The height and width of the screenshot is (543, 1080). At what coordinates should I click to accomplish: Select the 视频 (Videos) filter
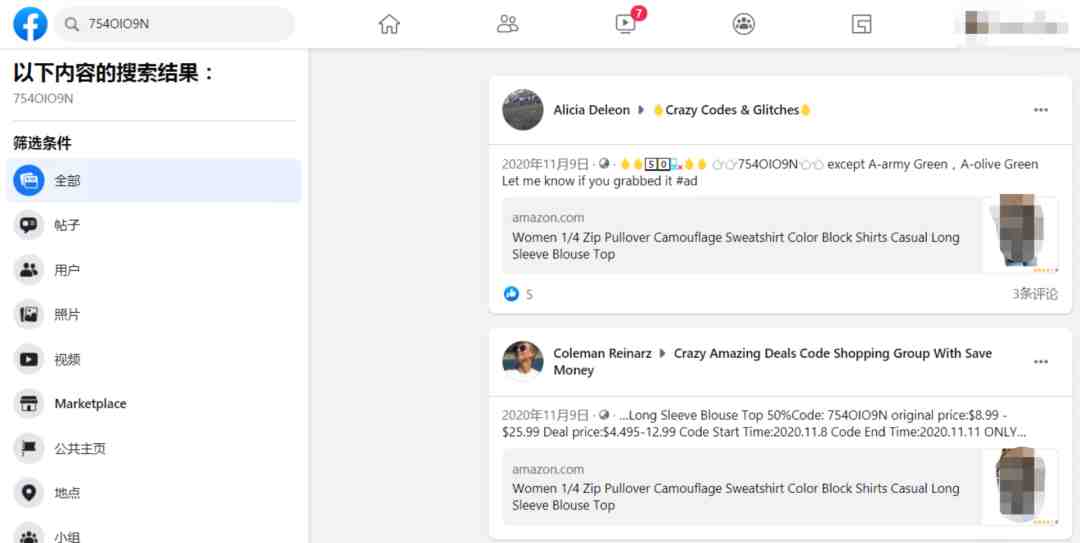tap(154, 359)
